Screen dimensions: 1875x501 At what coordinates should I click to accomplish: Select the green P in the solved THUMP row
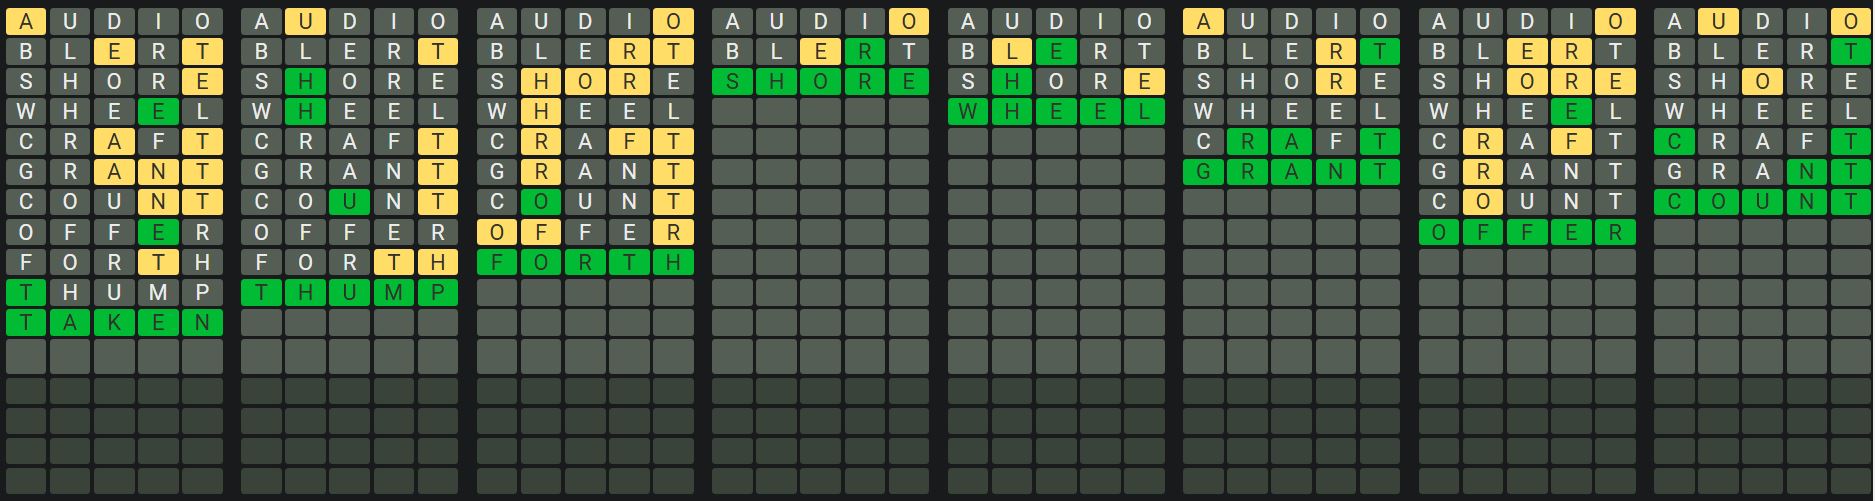tap(437, 292)
